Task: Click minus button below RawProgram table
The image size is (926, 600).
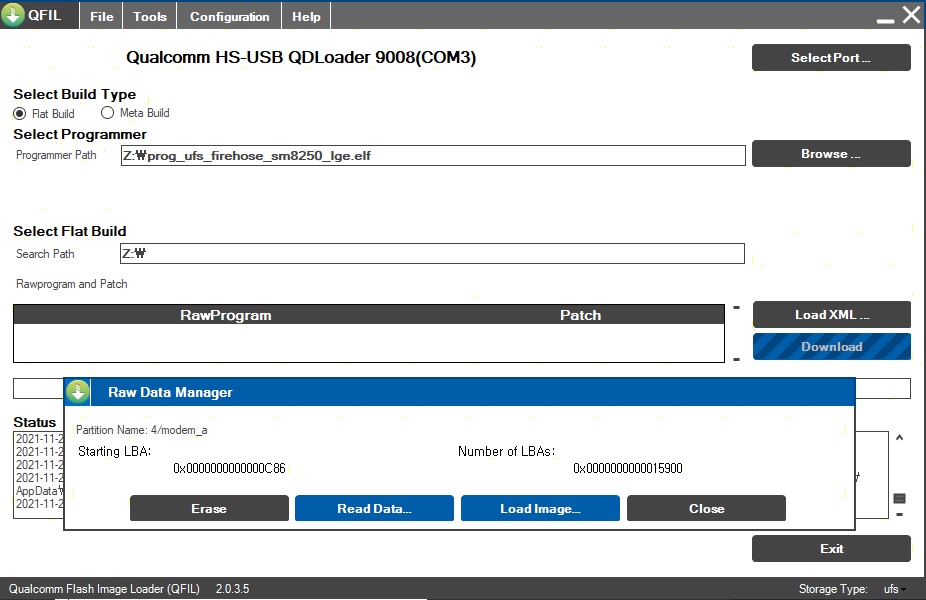Action: 736,359
